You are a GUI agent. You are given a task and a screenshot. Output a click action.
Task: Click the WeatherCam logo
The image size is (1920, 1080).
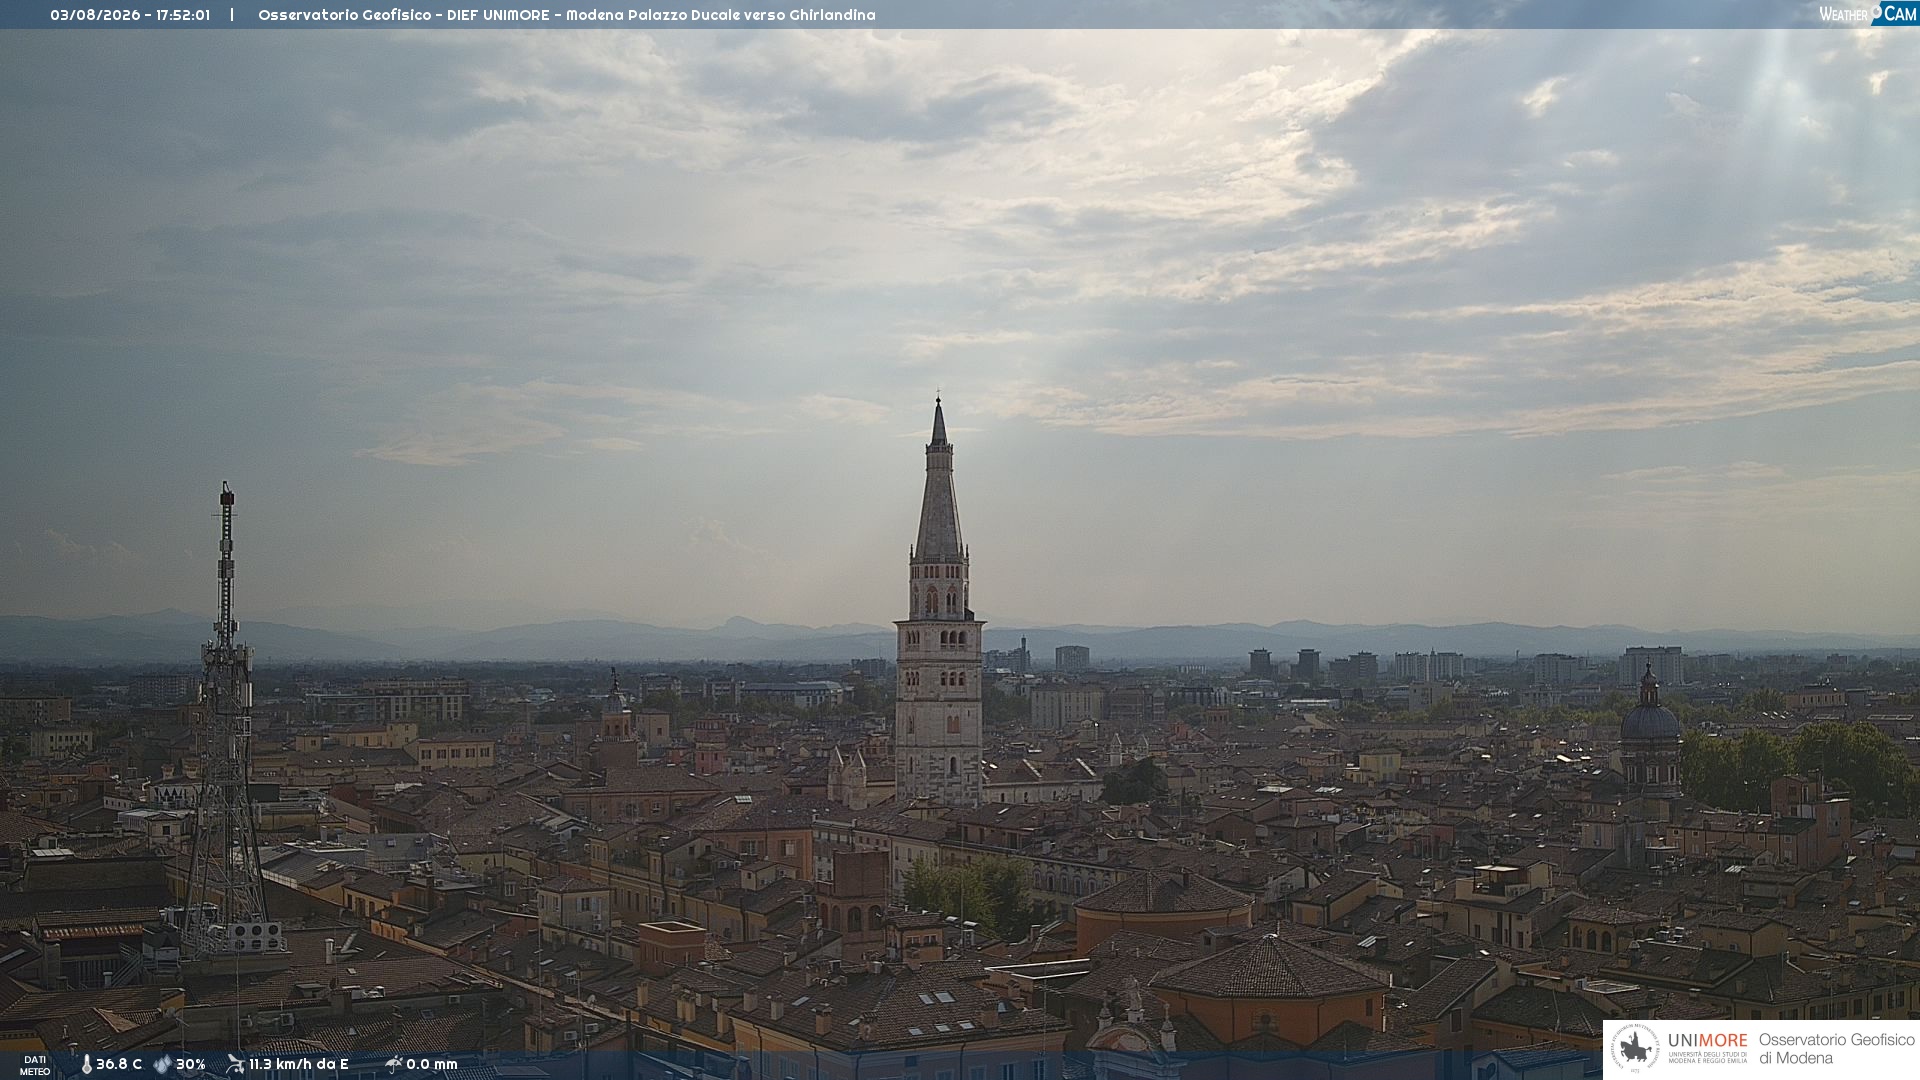coord(1868,14)
